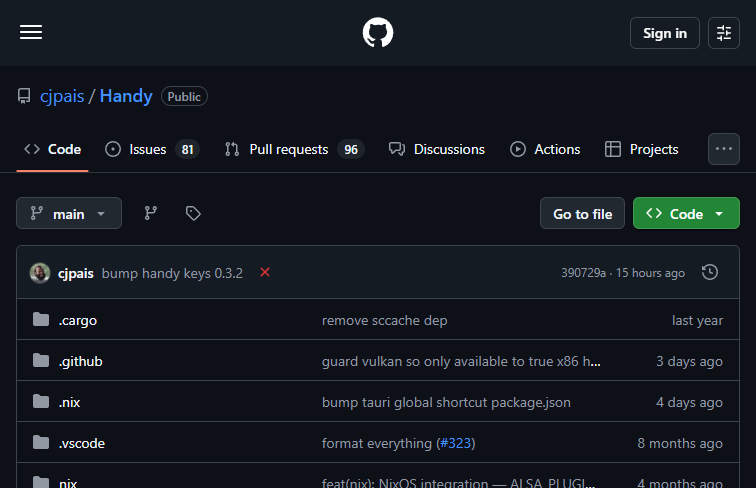This screenshot has height=488, width=756.
Task: Click the folder icon beside .nix
Action: [x=41, y=401]
